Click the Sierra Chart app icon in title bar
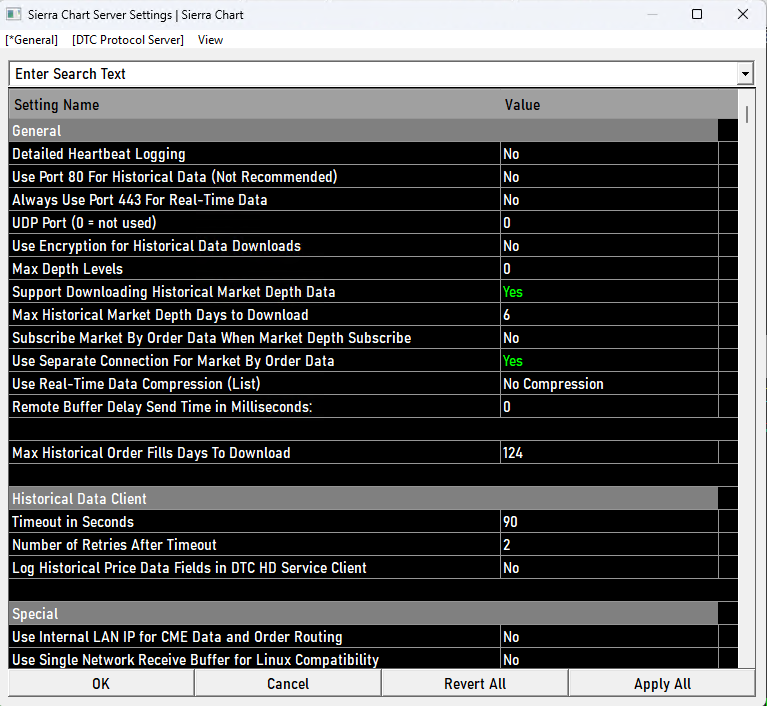This screenshot has width=767, height=706. [x=13, y=14]
